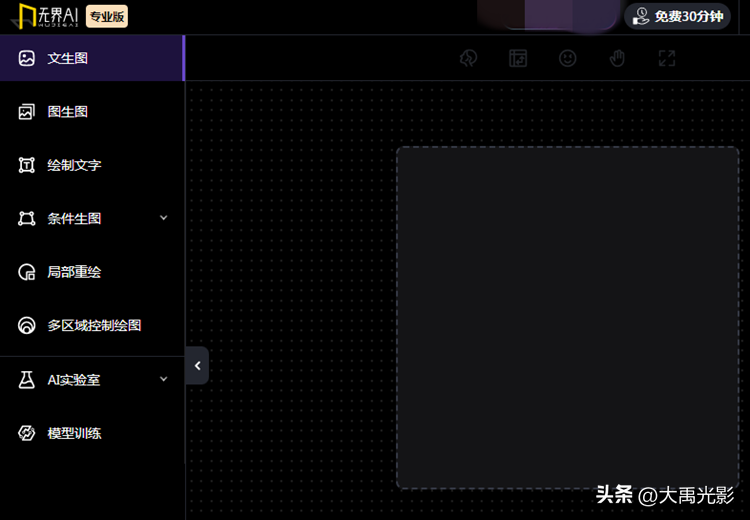The image size is (750, 520).
Task: Expand the AI实验室 submenu chevron
Action: (164, 379)
